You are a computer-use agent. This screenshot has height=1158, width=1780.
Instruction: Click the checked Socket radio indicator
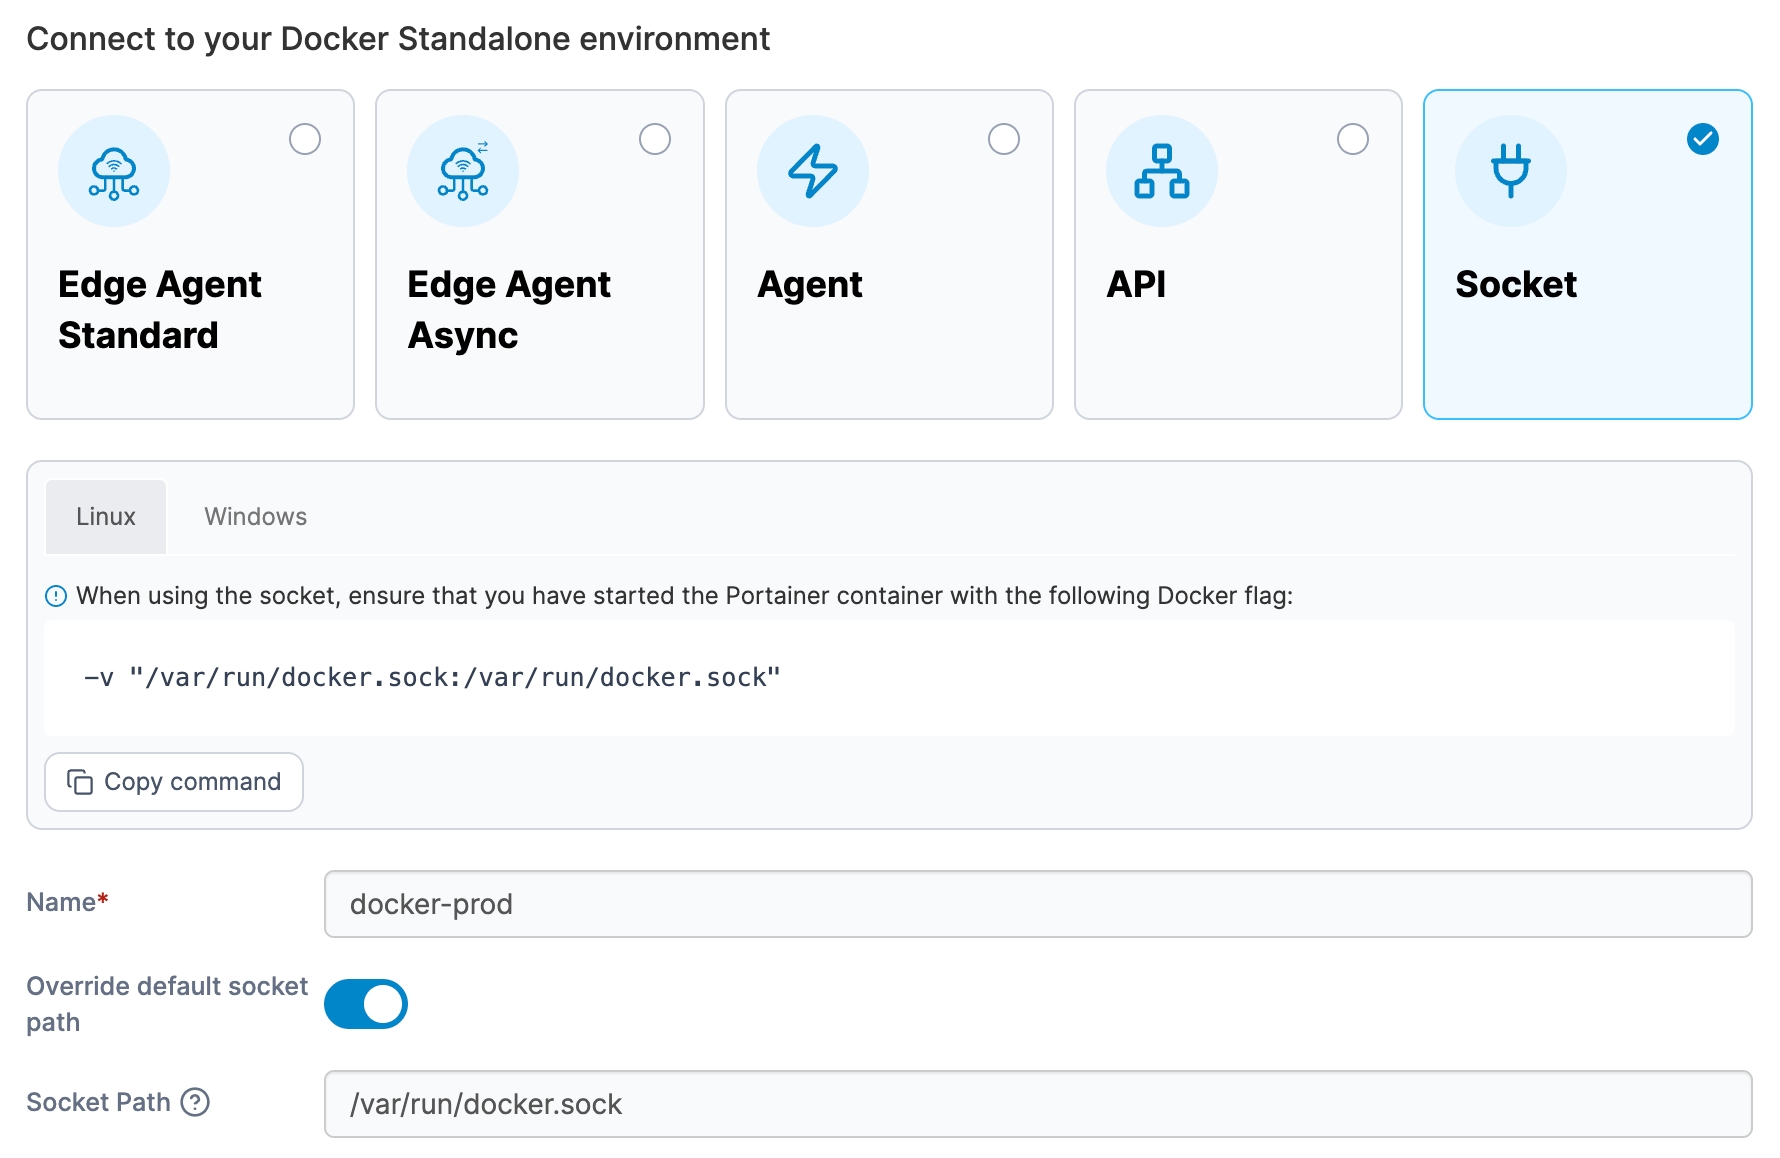[1702, 139]
